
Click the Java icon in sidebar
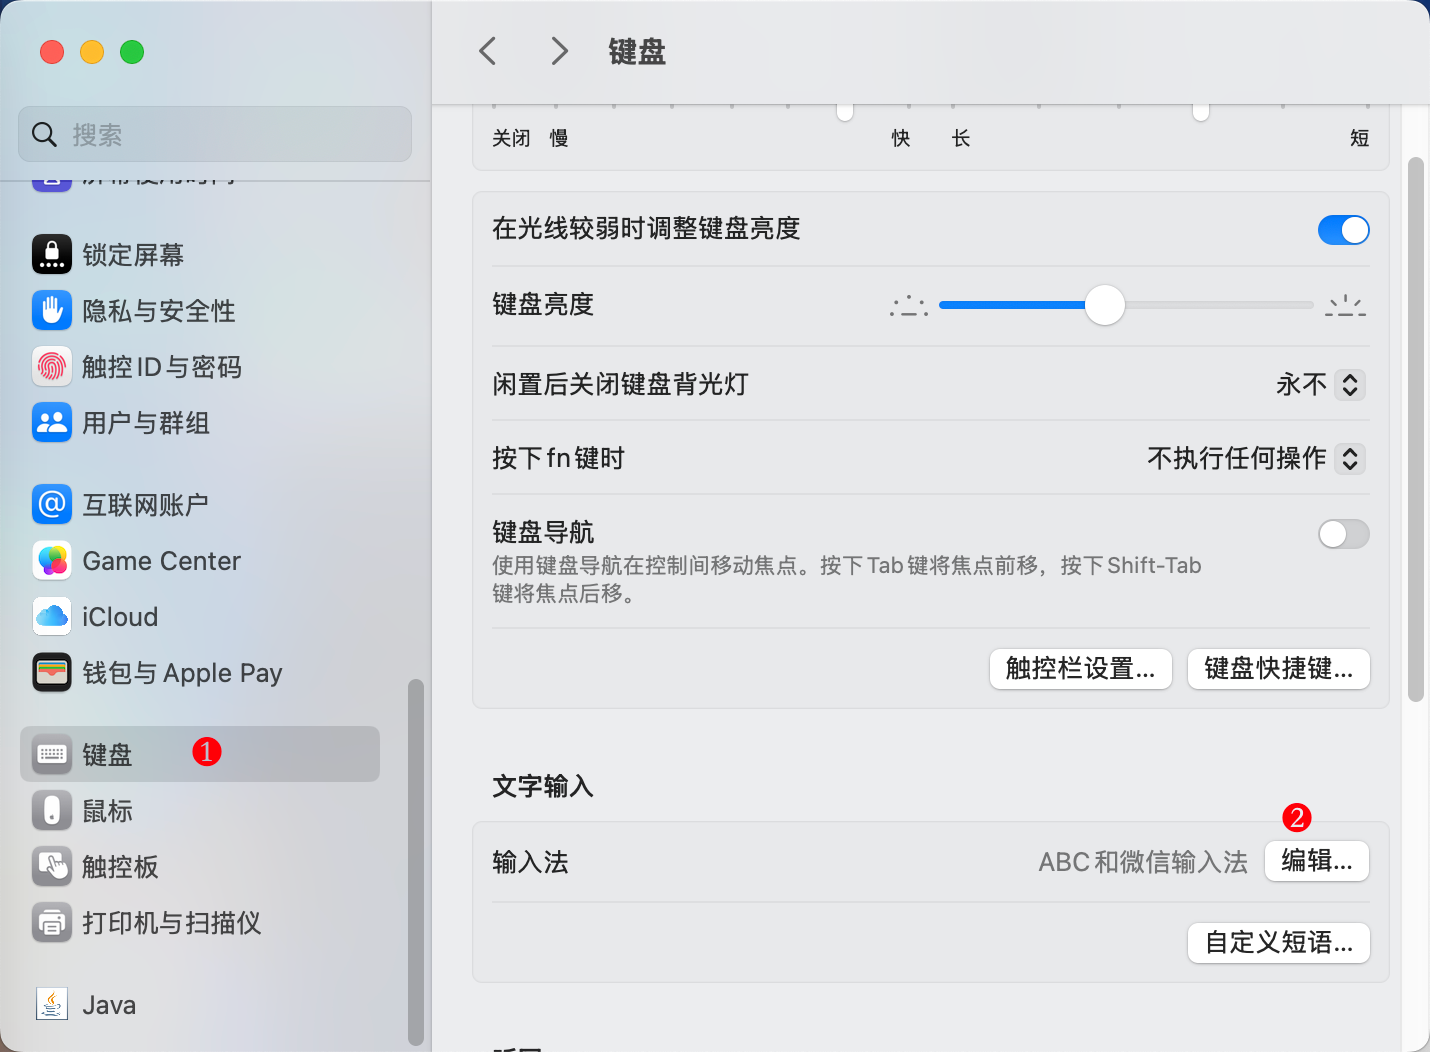click(52, 1004)
